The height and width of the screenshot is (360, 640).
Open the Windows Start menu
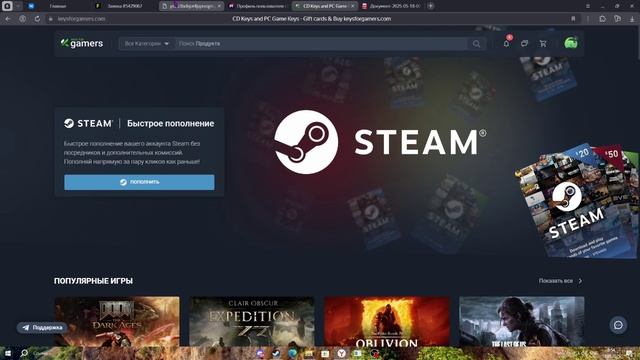point(7,353)
